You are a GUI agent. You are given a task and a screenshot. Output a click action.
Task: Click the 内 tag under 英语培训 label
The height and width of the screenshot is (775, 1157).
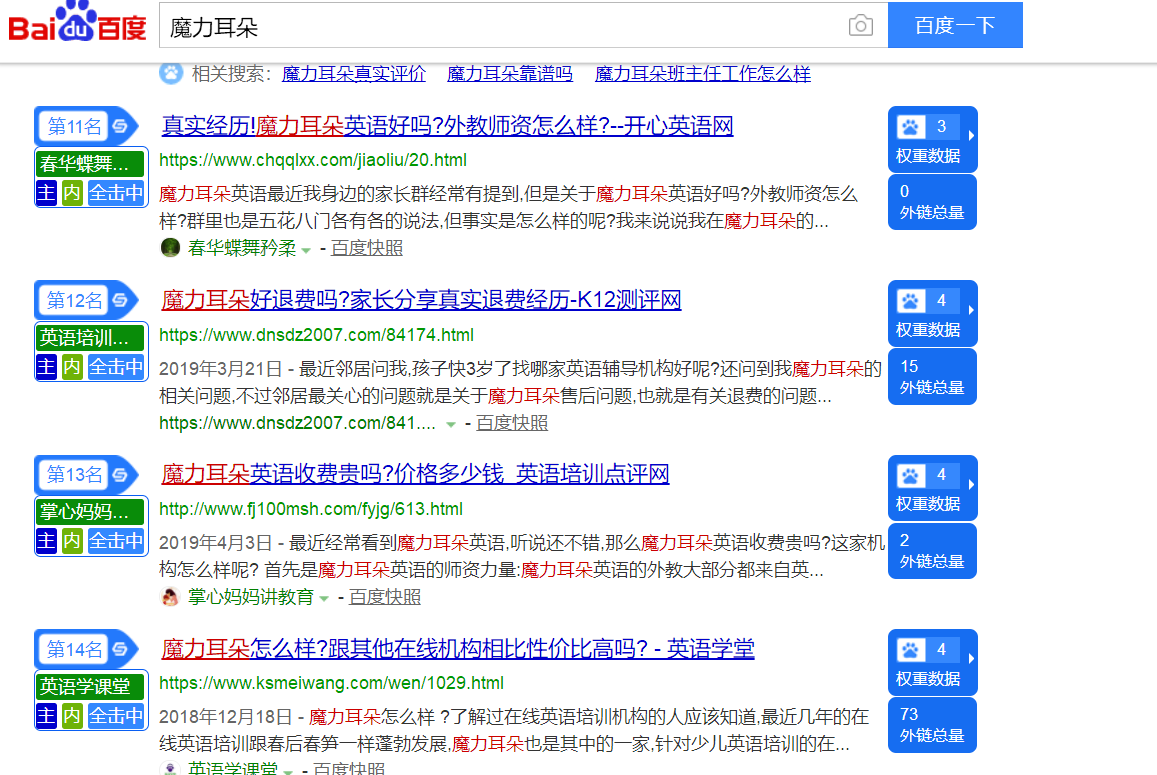click(72, 367)
